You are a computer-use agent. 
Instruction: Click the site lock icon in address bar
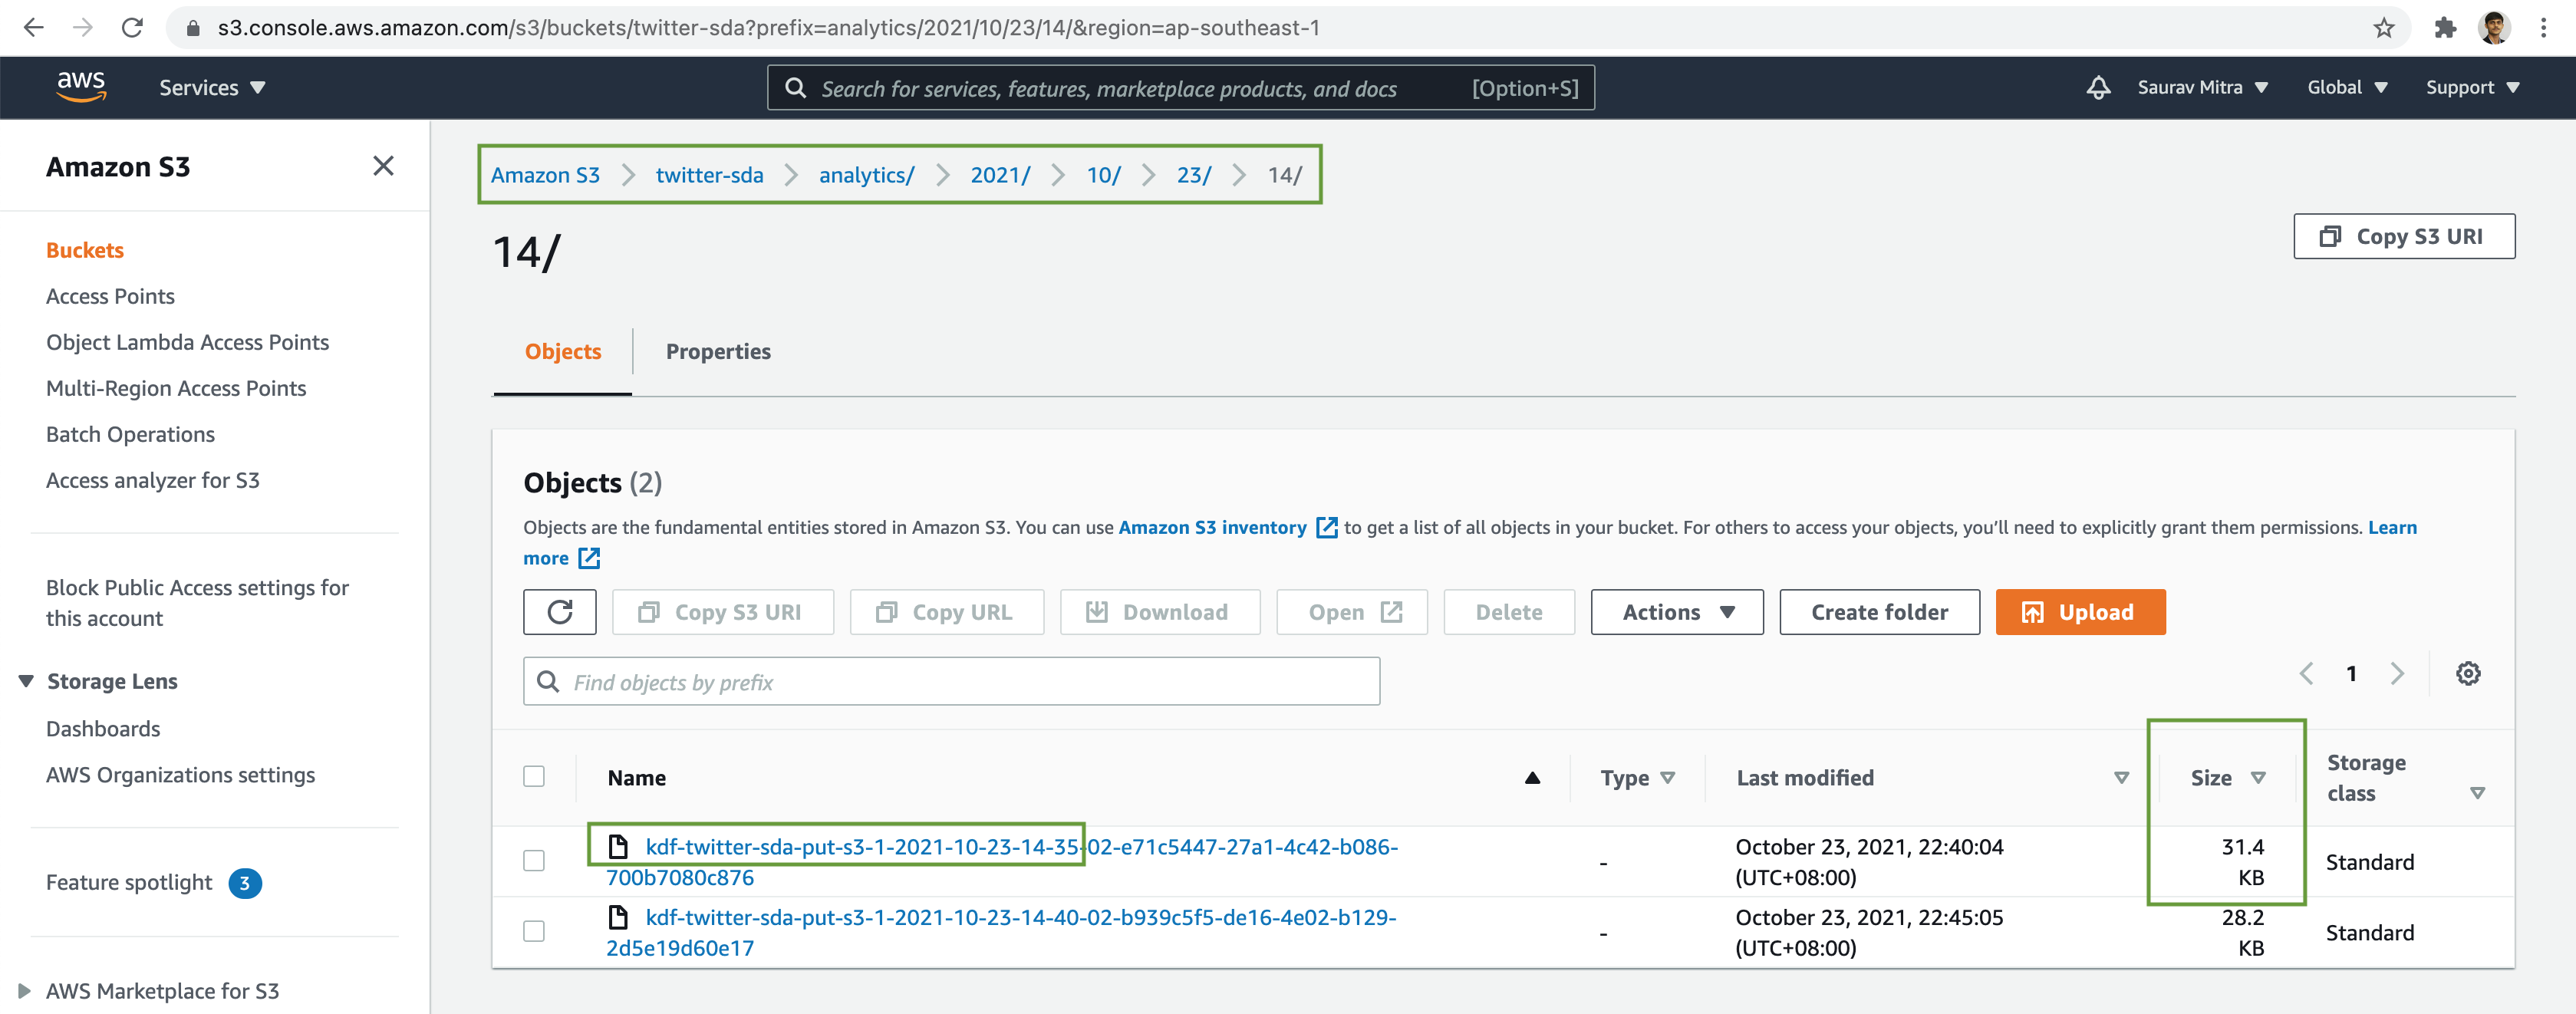coord(194,28)
